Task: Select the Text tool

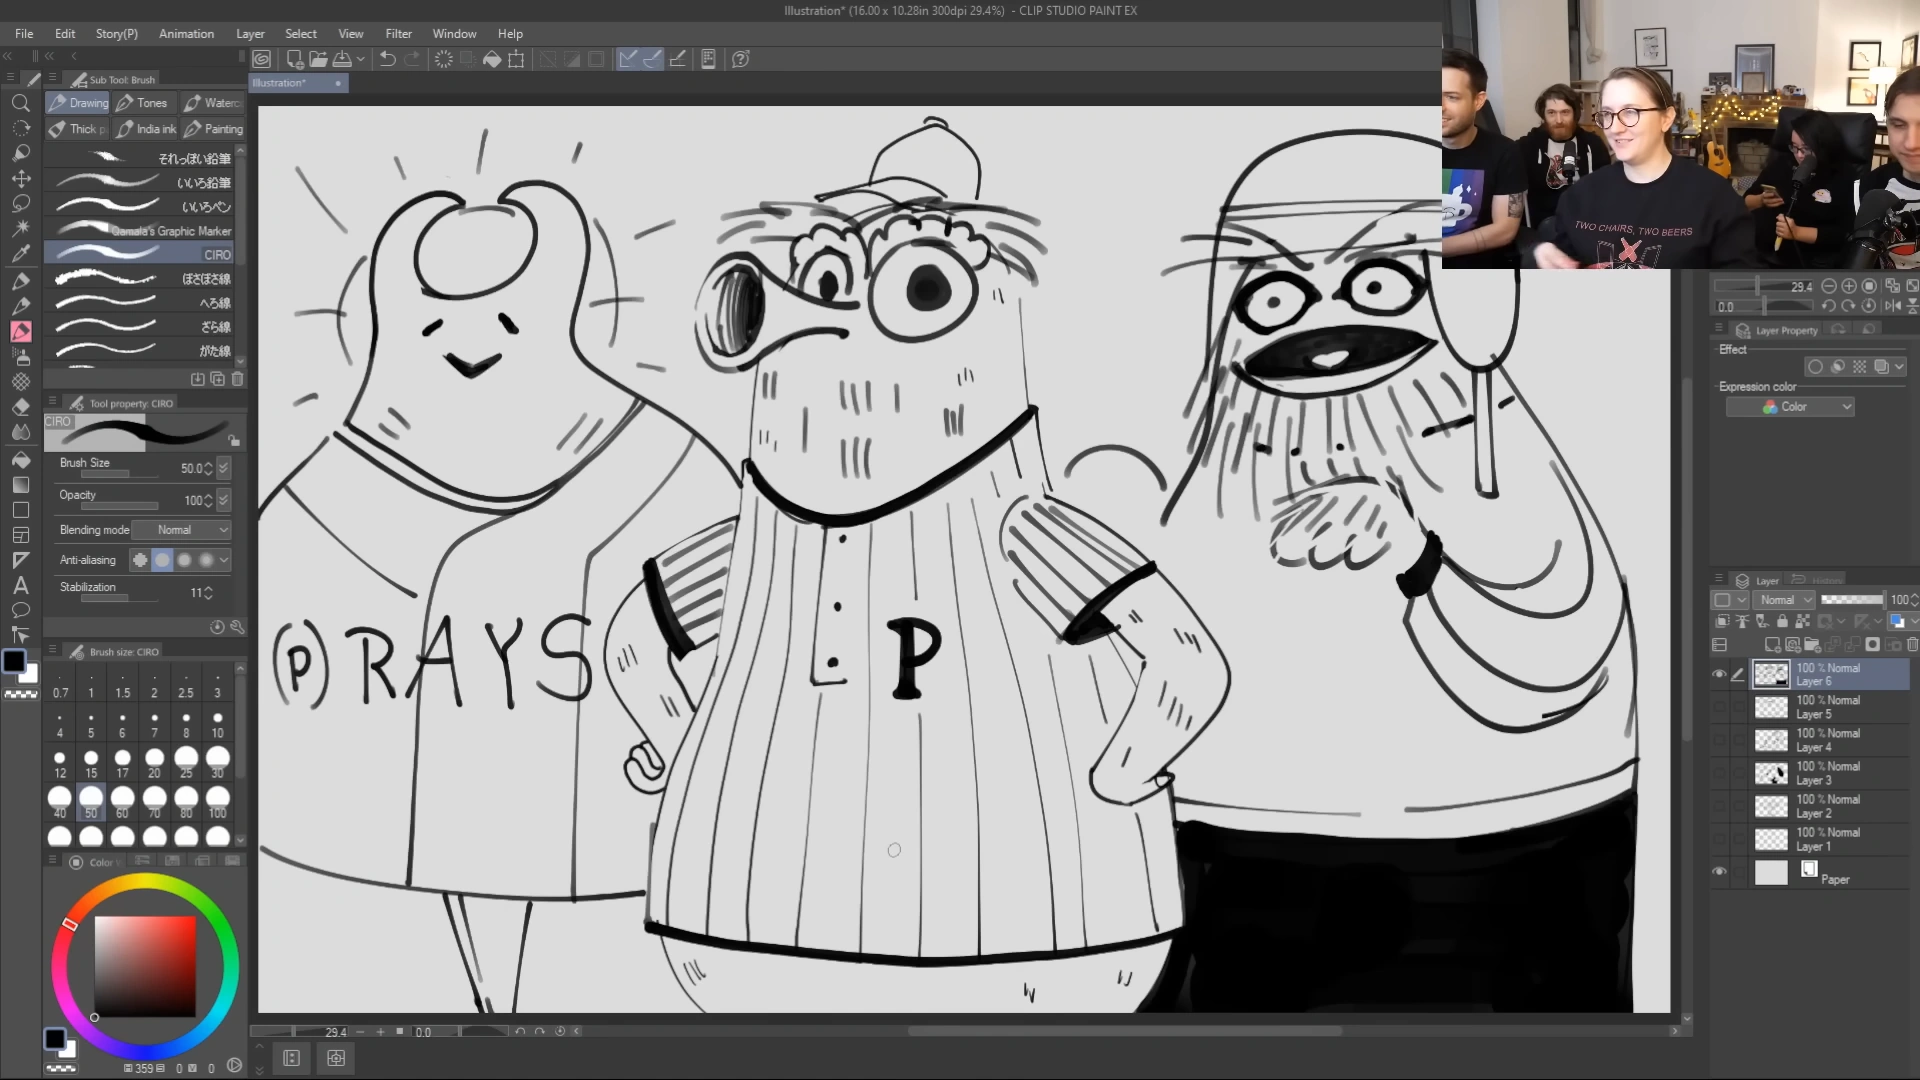Action: (20, 586)
